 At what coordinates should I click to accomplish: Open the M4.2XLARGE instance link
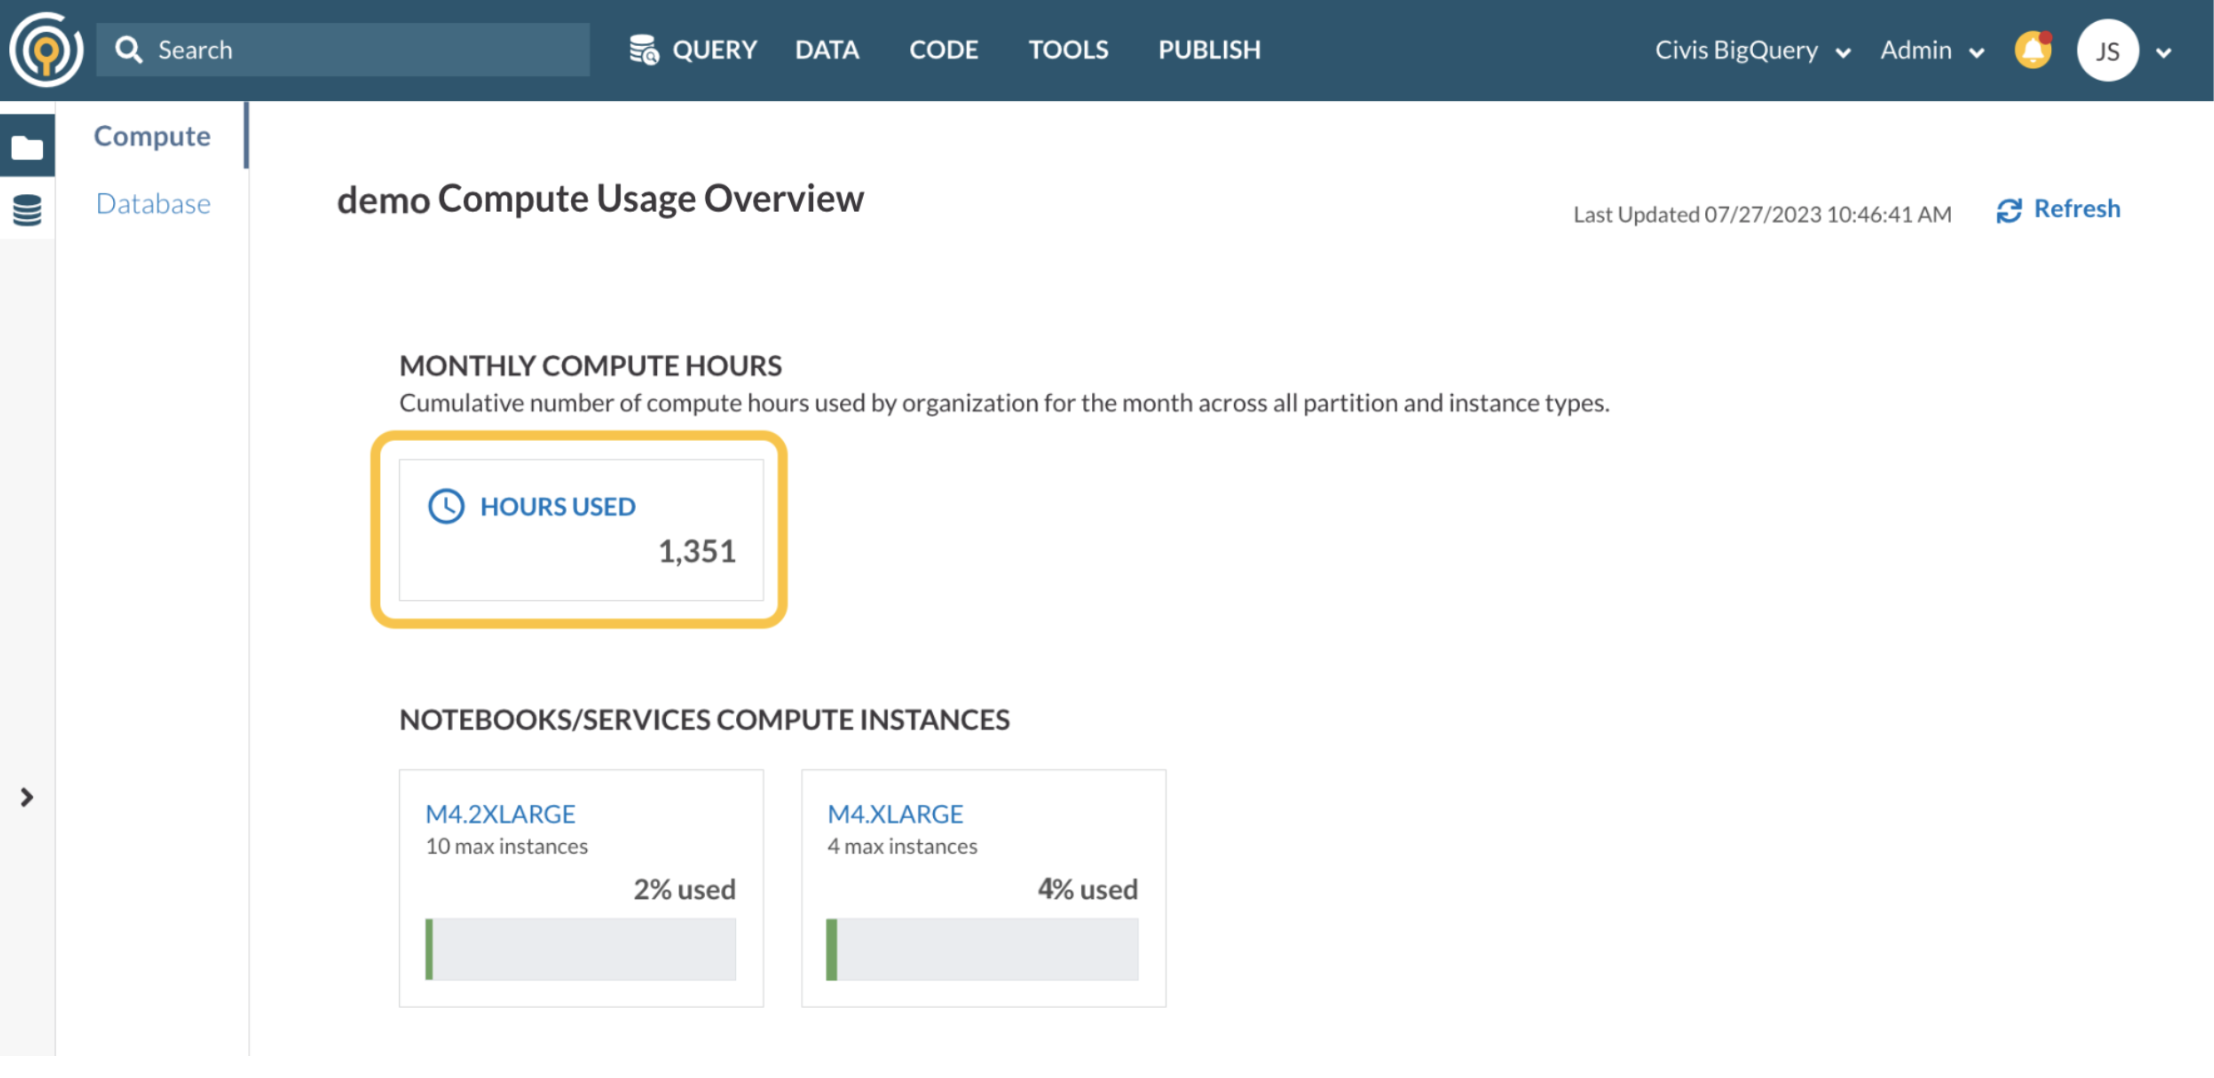pyautogui.click(x=500, y=814)
